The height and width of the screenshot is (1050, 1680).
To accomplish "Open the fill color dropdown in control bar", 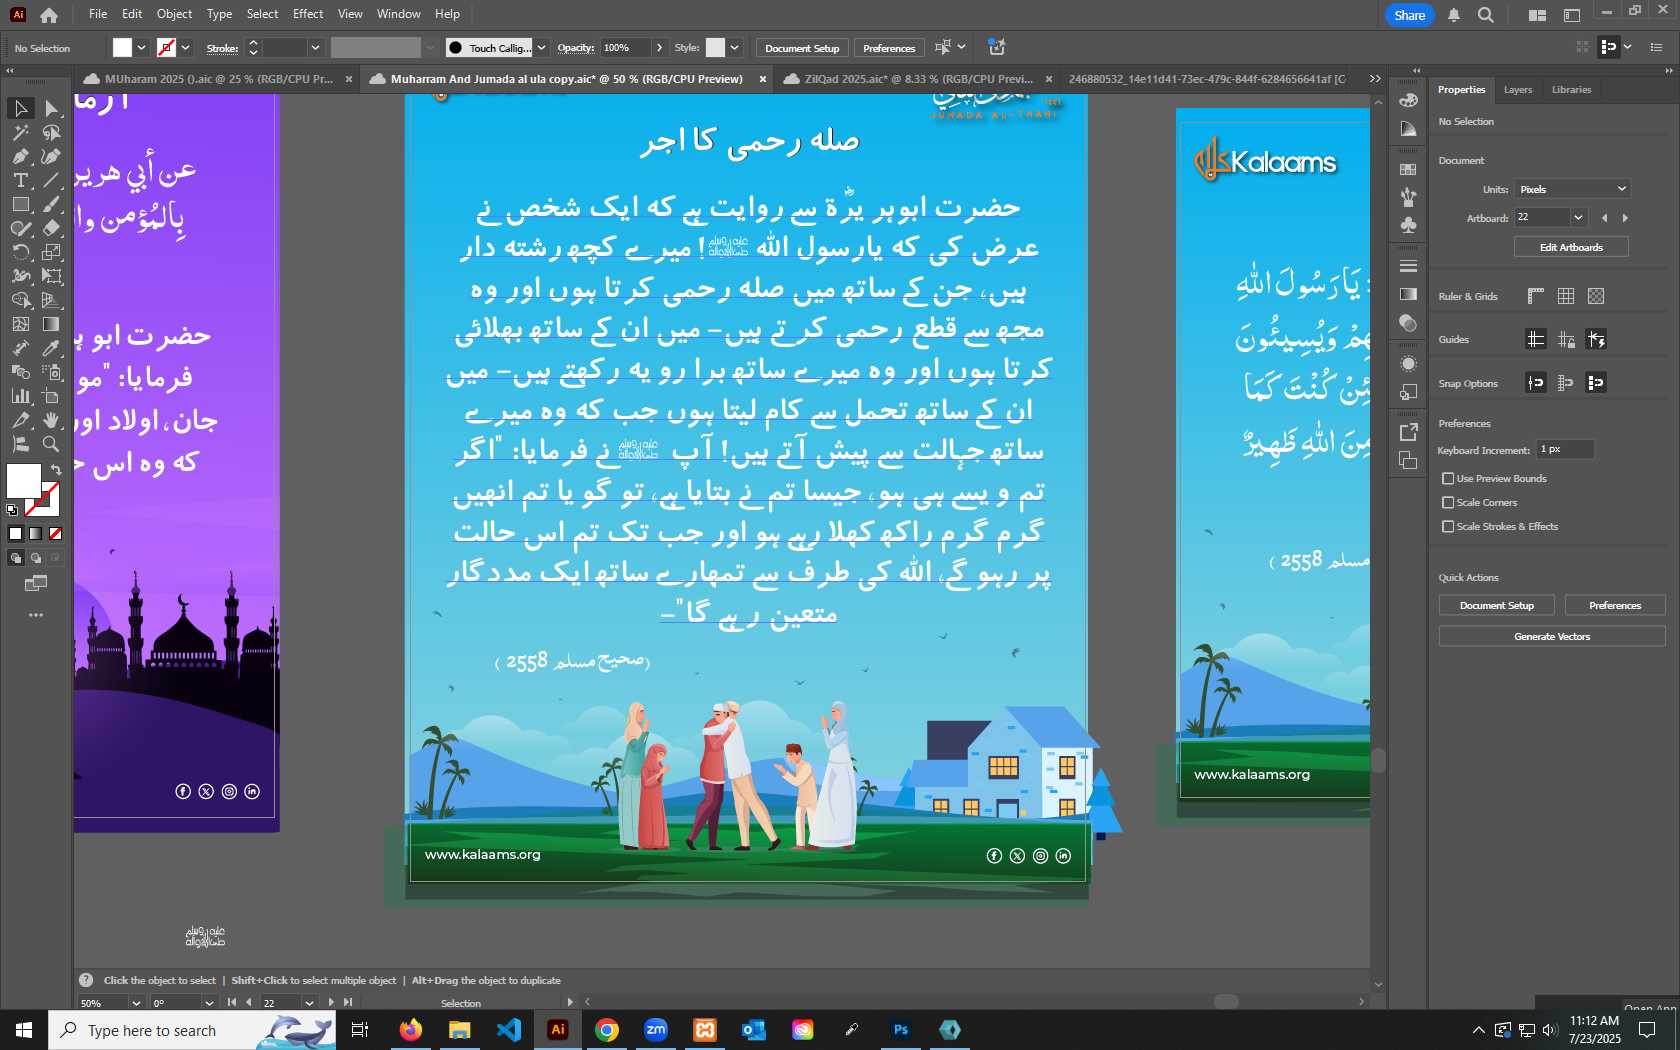I will click(x=141, y=47).
